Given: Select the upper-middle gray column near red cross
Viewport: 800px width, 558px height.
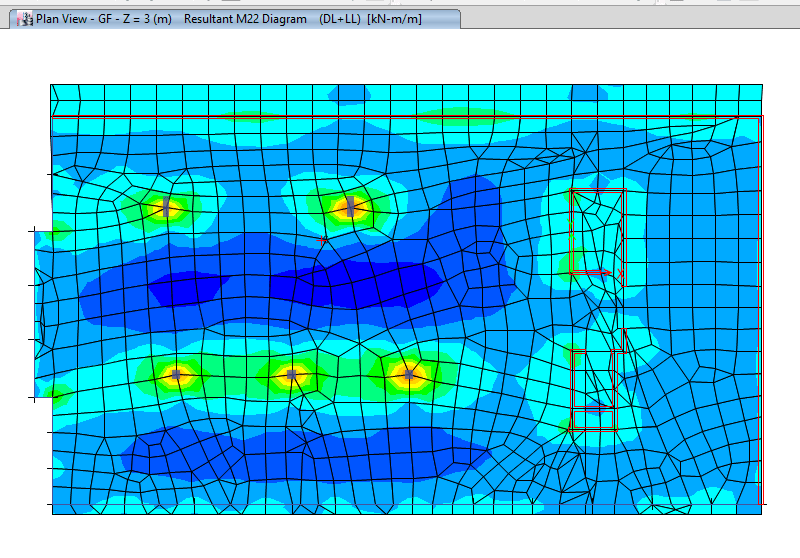Looking at the screenshot, I should click(350, 207).
